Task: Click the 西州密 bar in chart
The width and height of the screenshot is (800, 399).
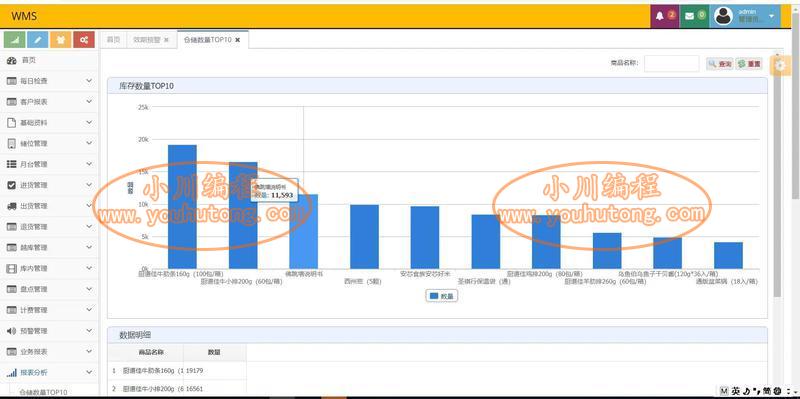Action: 364,237
